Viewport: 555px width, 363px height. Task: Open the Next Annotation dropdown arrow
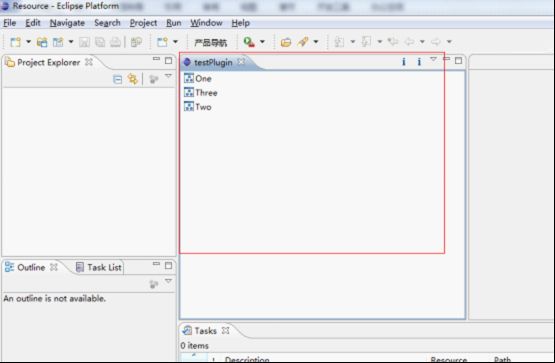pos(353,42)
